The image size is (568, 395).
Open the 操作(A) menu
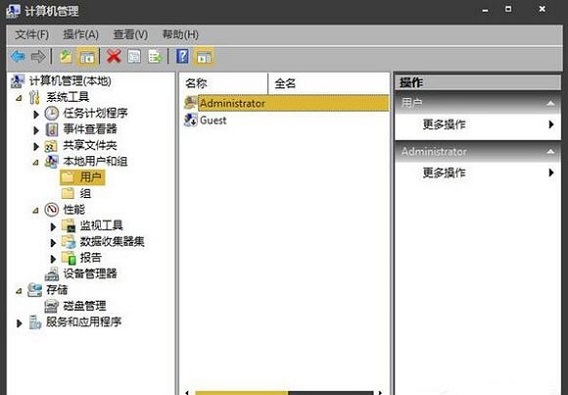pos(81,35)
